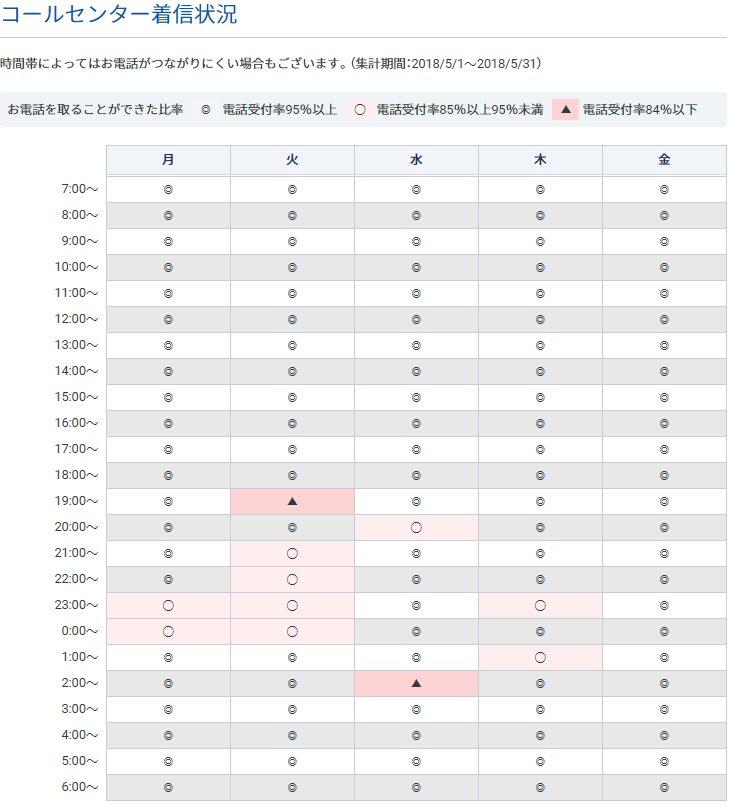Click the double-circle icon for 木 at 15:00
Image resolution: width=734 pixels, height=809 pixels.
click(541, 398)
